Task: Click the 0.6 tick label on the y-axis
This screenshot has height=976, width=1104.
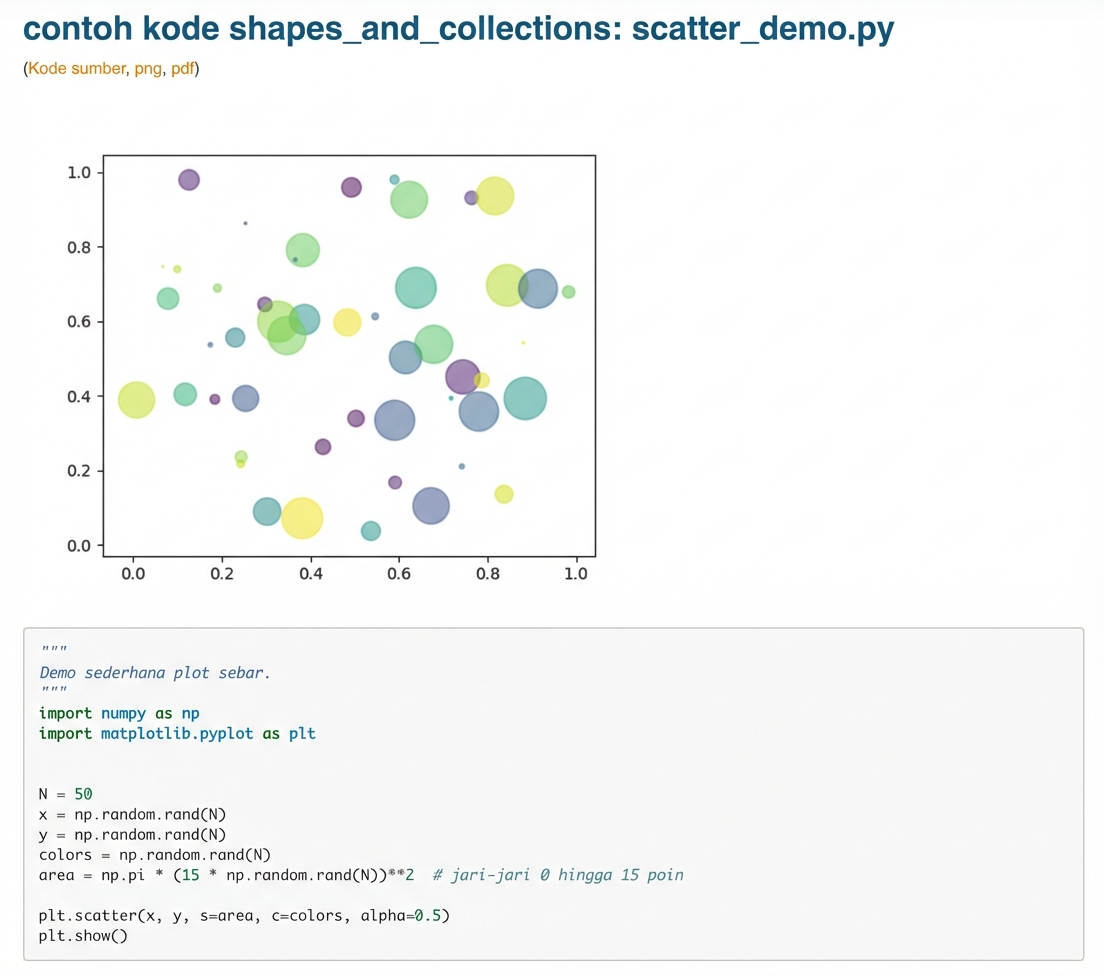Action: [x=79, y=322]
